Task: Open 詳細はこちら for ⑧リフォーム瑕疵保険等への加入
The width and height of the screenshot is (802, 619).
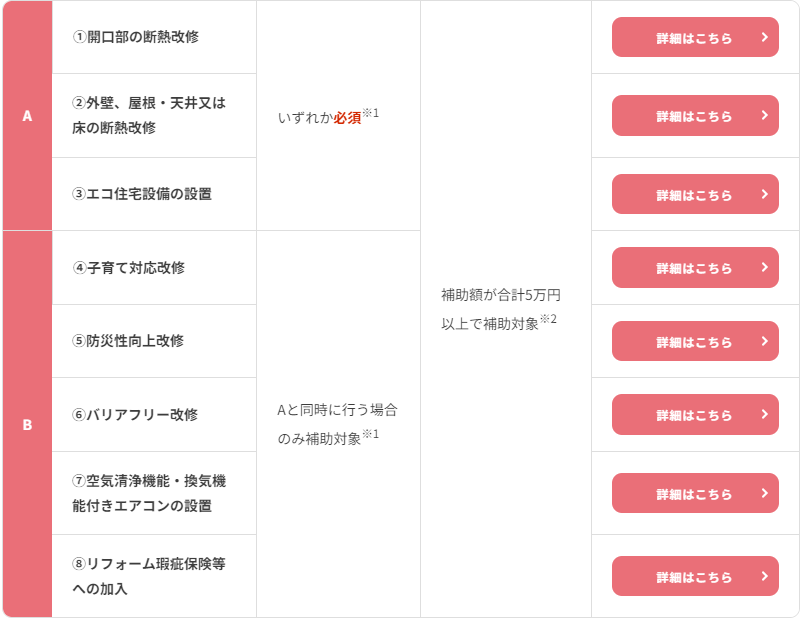Action: tap(695, 576)
